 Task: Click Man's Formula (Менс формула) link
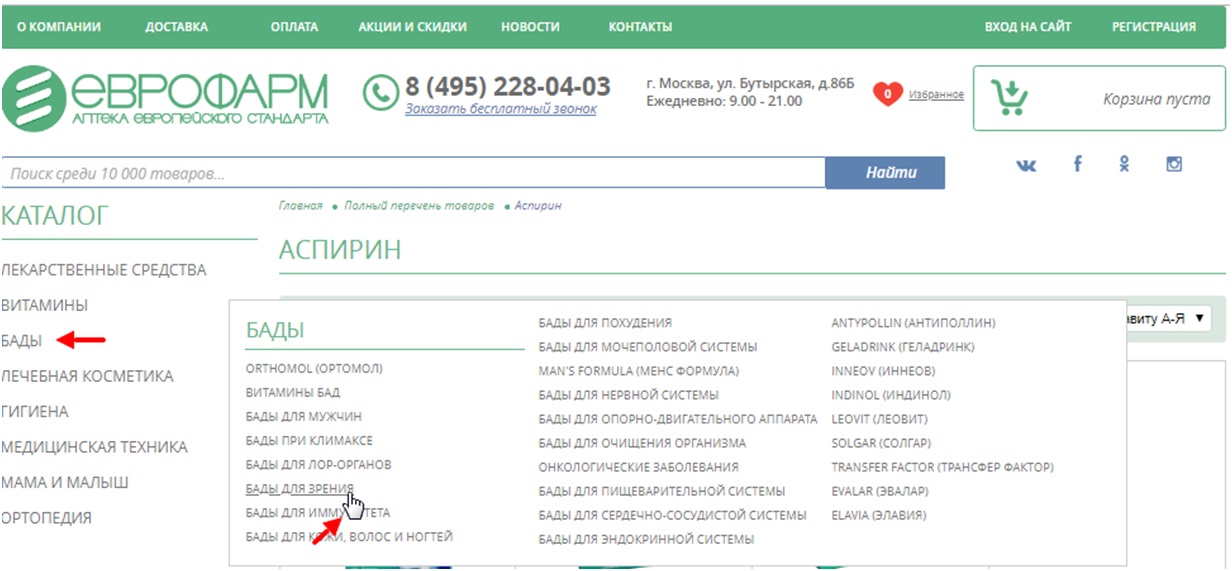pyautogui.click(x=639, y=371)
